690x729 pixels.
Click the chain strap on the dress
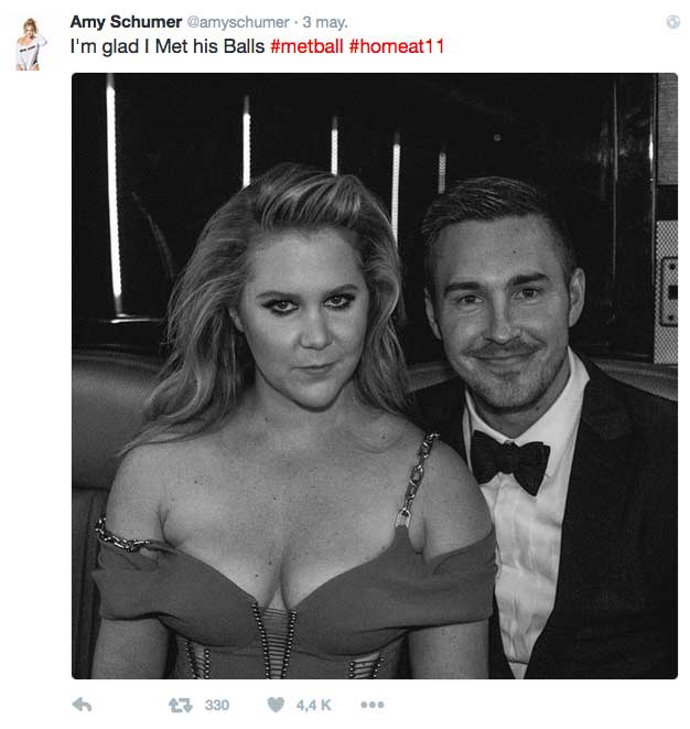[x=418, y=480]
